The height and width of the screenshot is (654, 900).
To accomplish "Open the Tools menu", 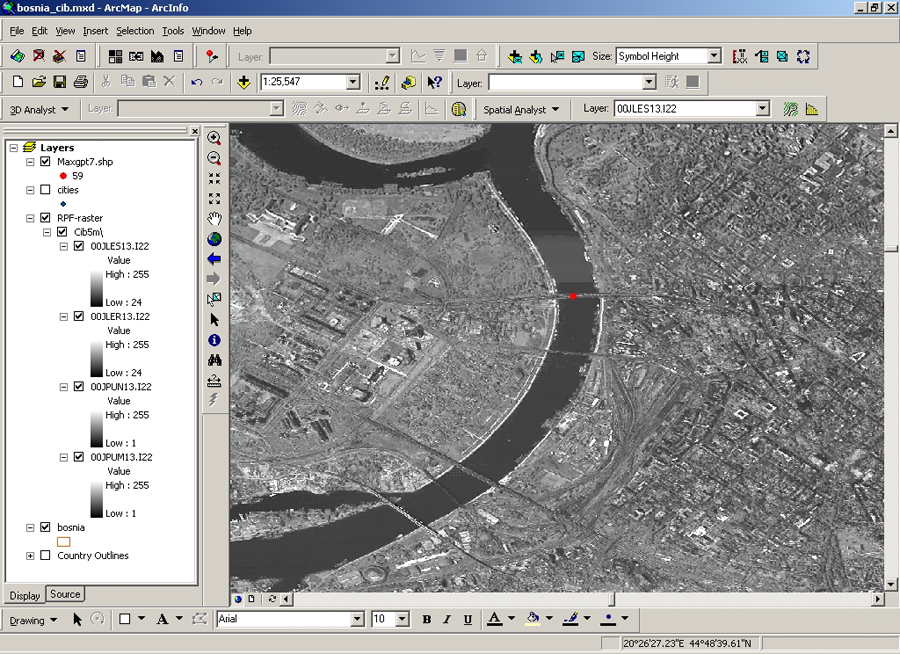I will click(174, 30).
